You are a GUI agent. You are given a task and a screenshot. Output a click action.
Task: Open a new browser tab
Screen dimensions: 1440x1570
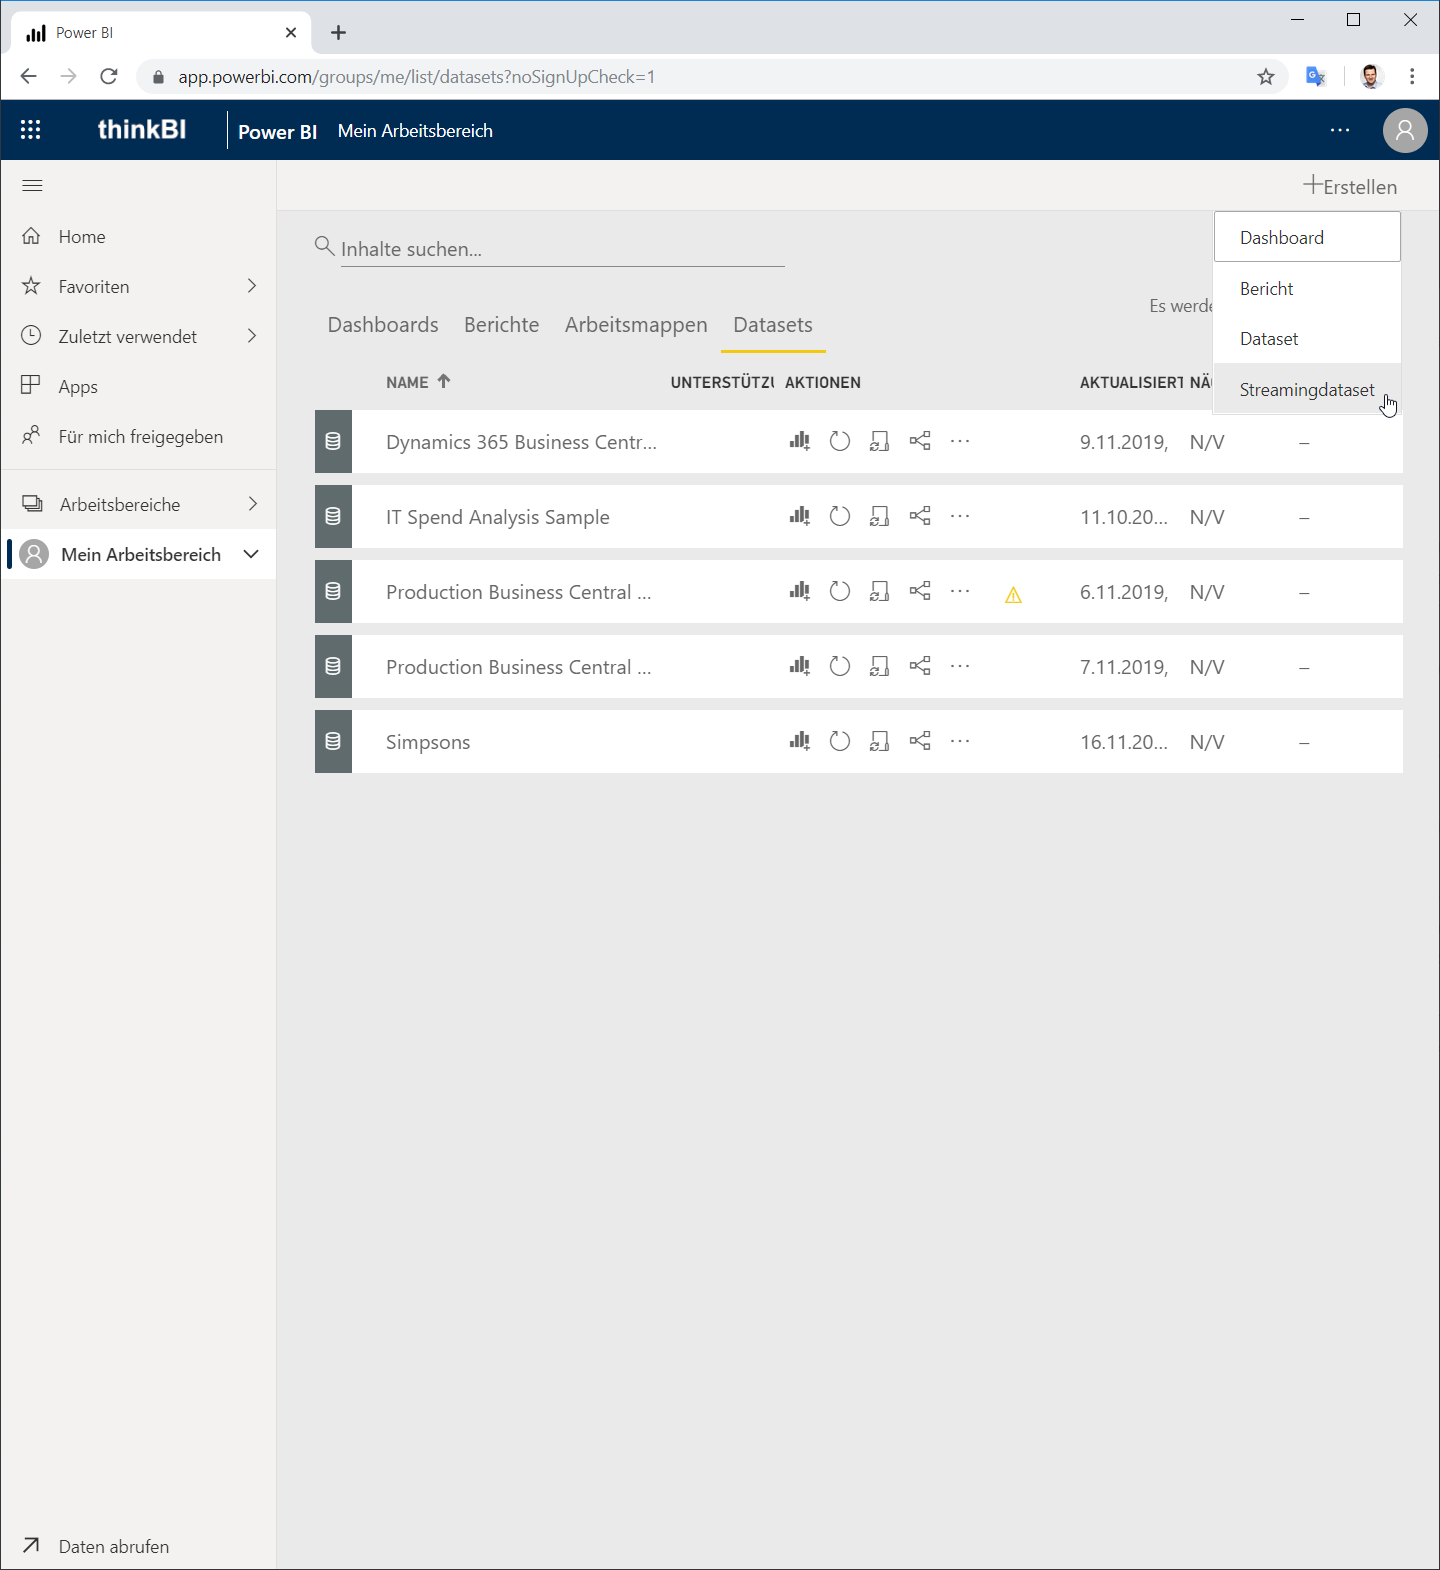(x=339, y=33)
